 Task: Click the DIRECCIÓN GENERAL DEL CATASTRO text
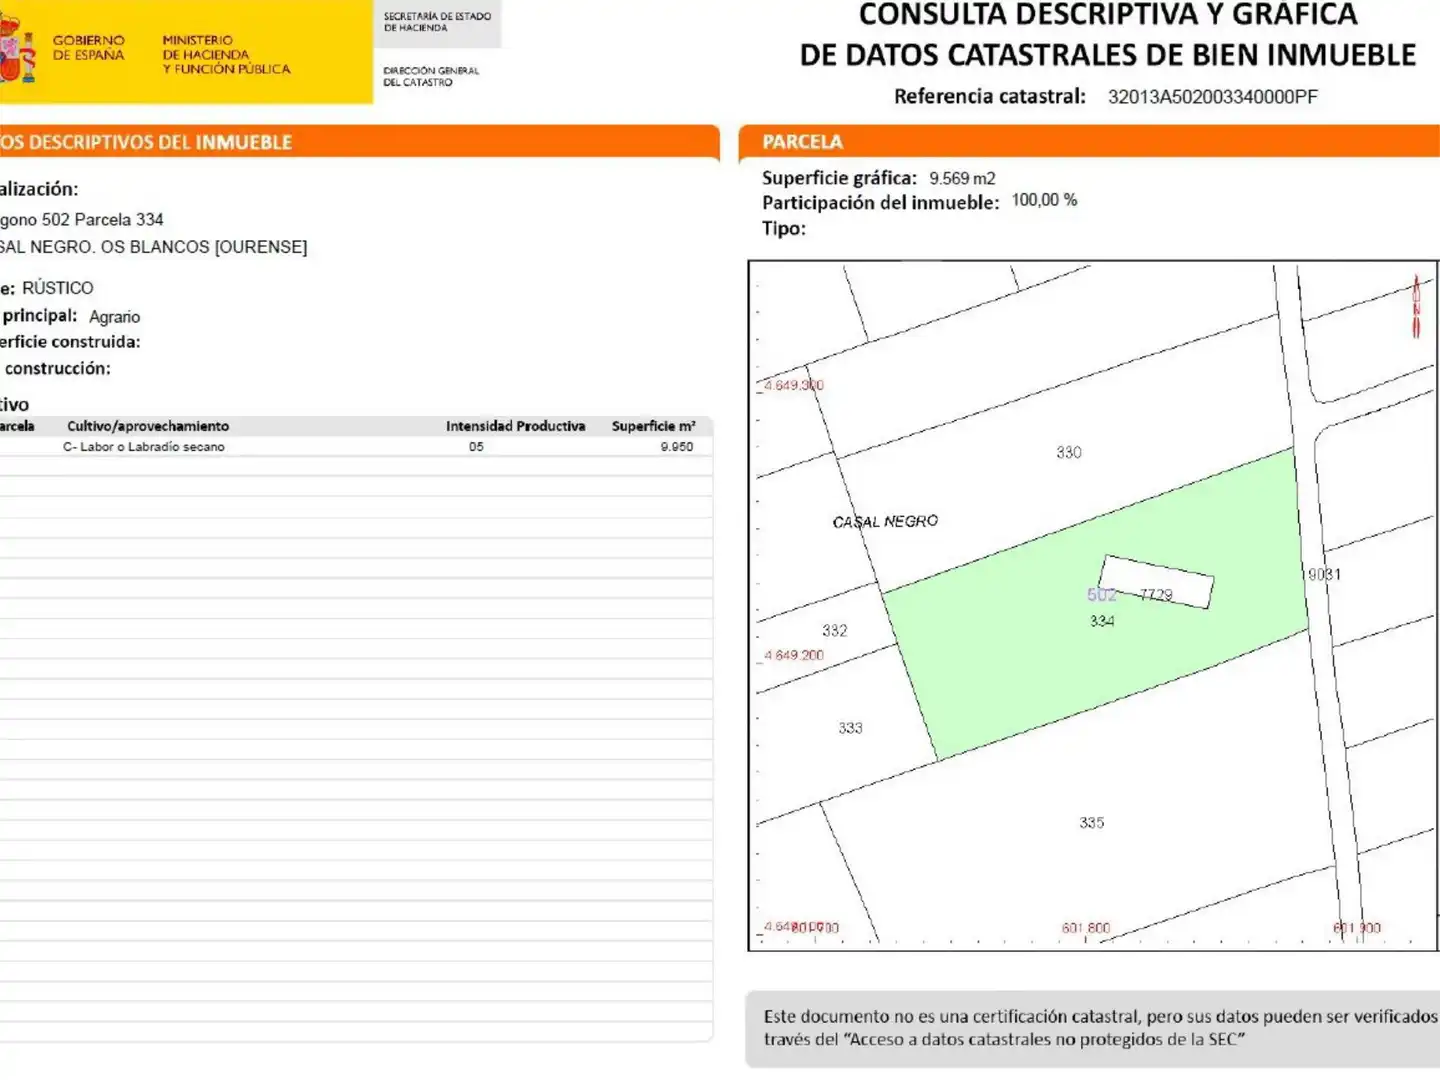tap(431, 76)
